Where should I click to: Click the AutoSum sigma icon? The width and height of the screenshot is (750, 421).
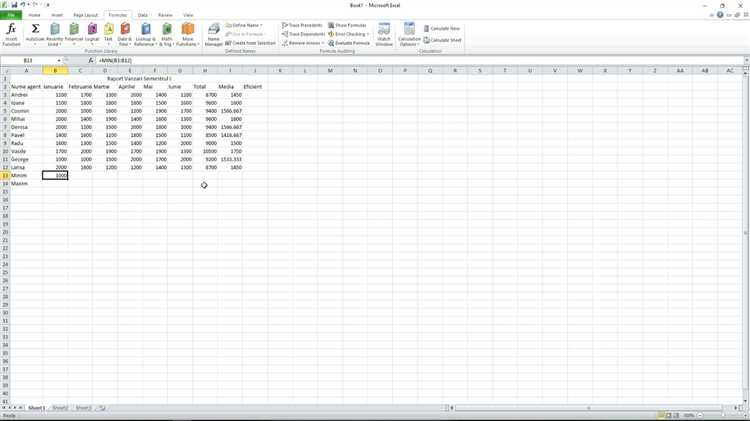click(x=35, y=29)
